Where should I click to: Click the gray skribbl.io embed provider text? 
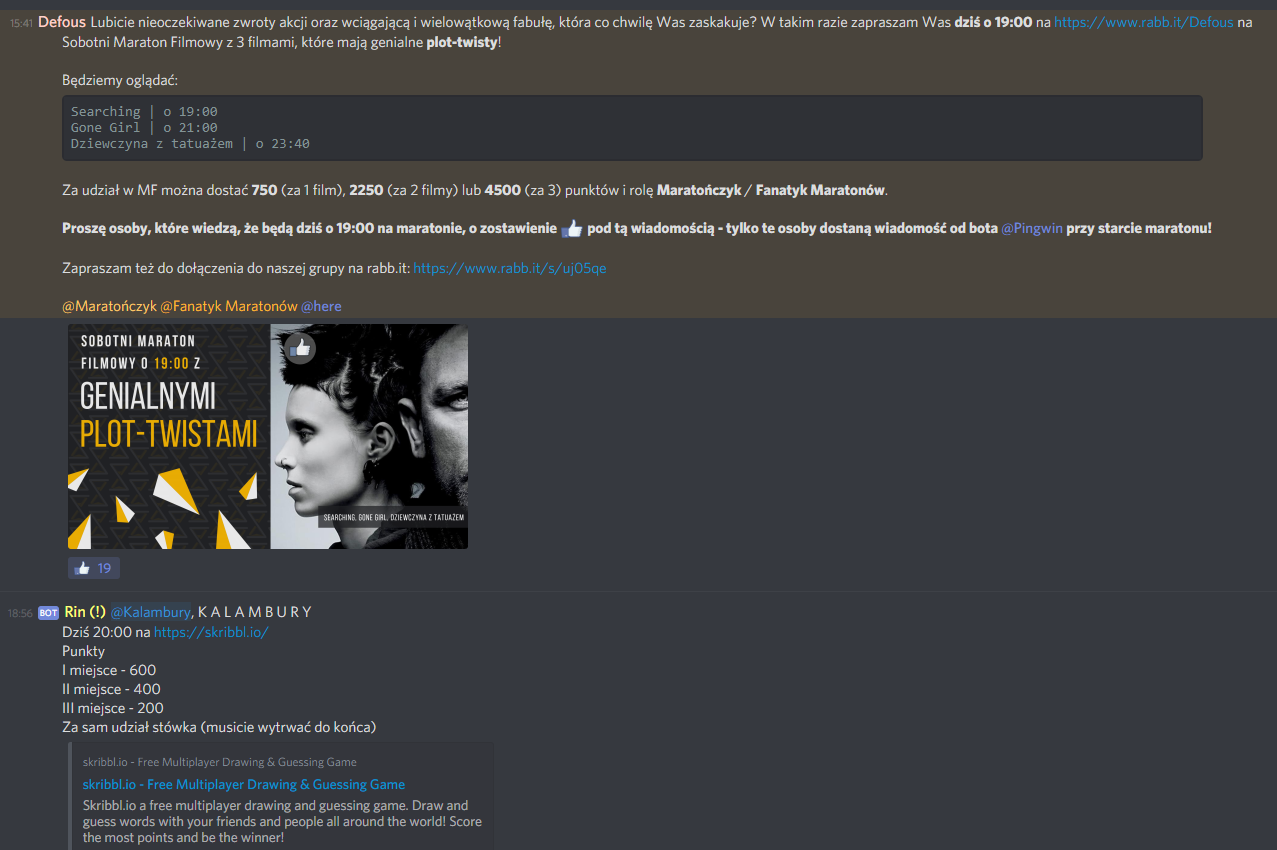[220, 762]
